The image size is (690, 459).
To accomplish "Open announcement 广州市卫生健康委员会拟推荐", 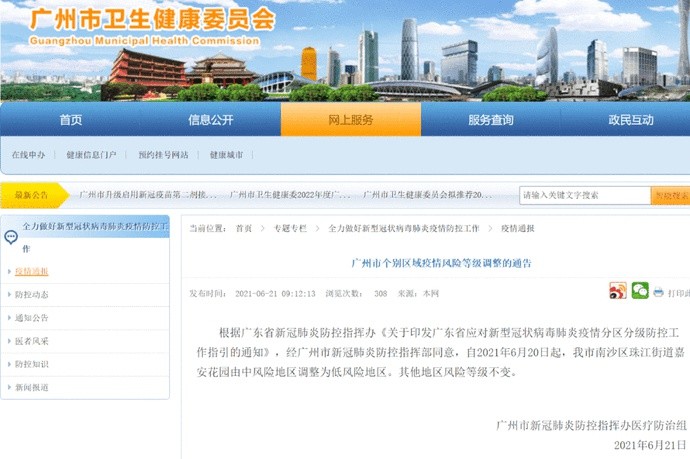I will (428, 195).
